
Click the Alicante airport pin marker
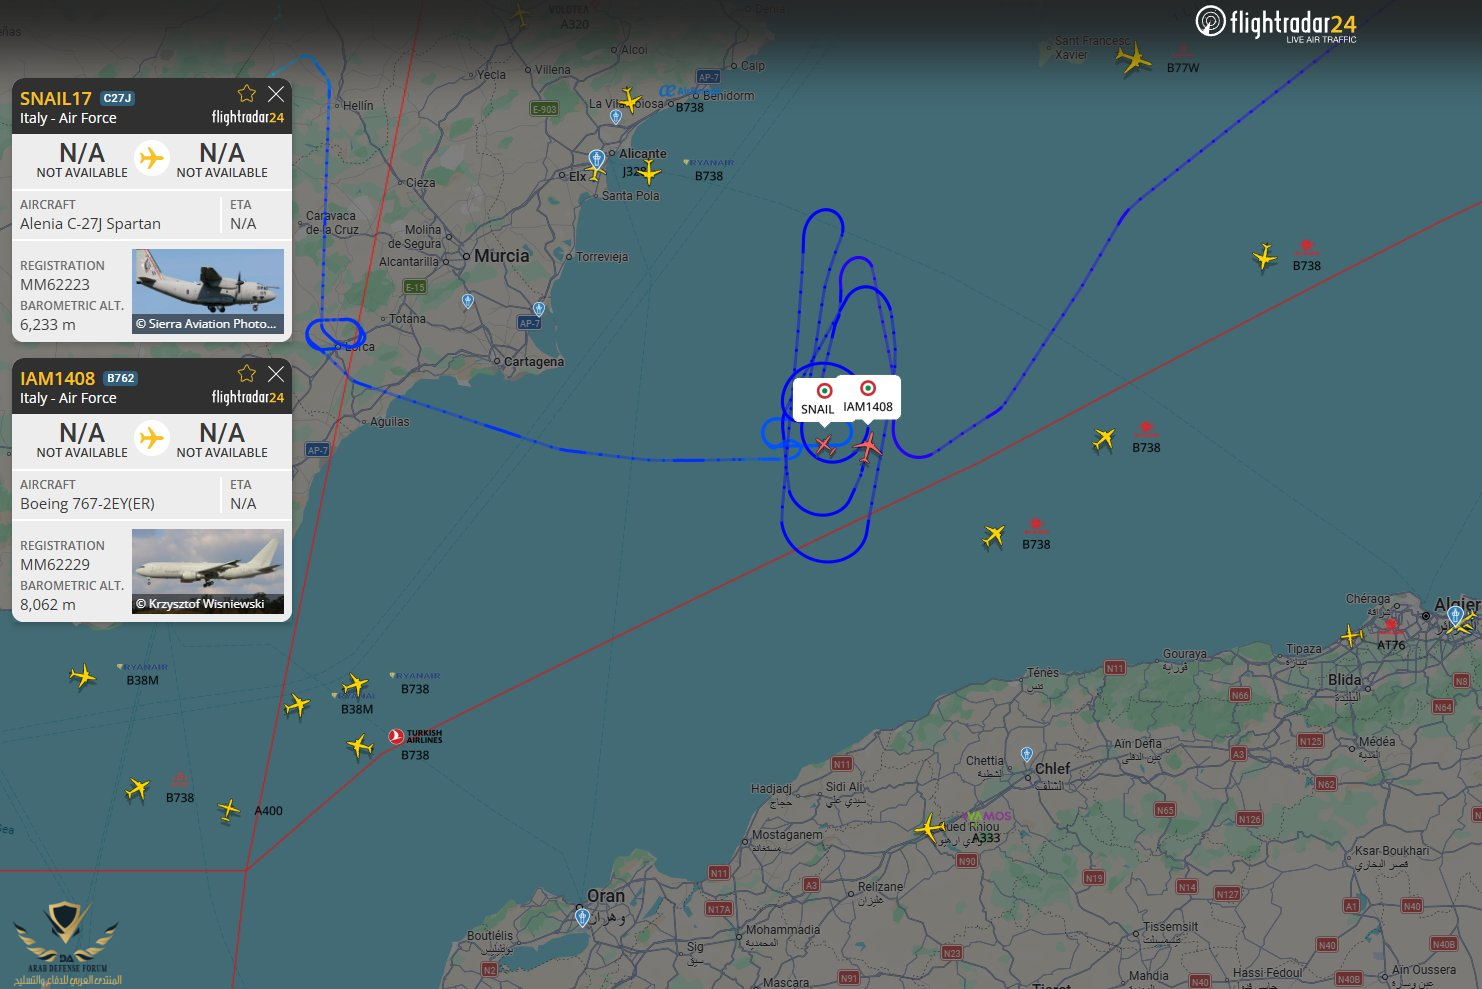coord(596,159)
